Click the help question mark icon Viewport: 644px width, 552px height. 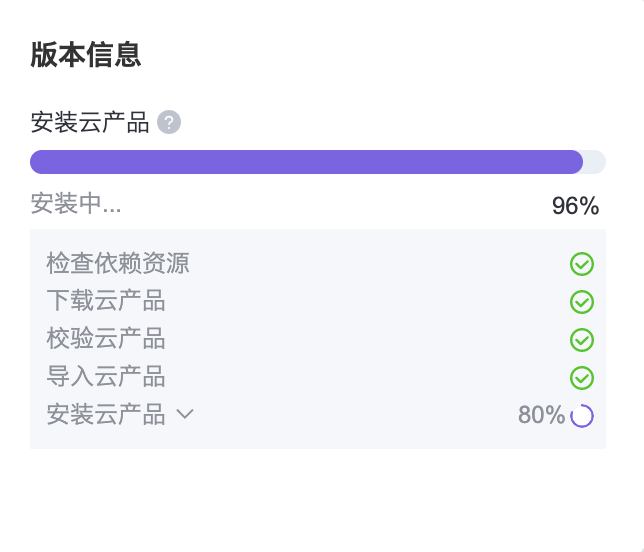coord(169,123)
